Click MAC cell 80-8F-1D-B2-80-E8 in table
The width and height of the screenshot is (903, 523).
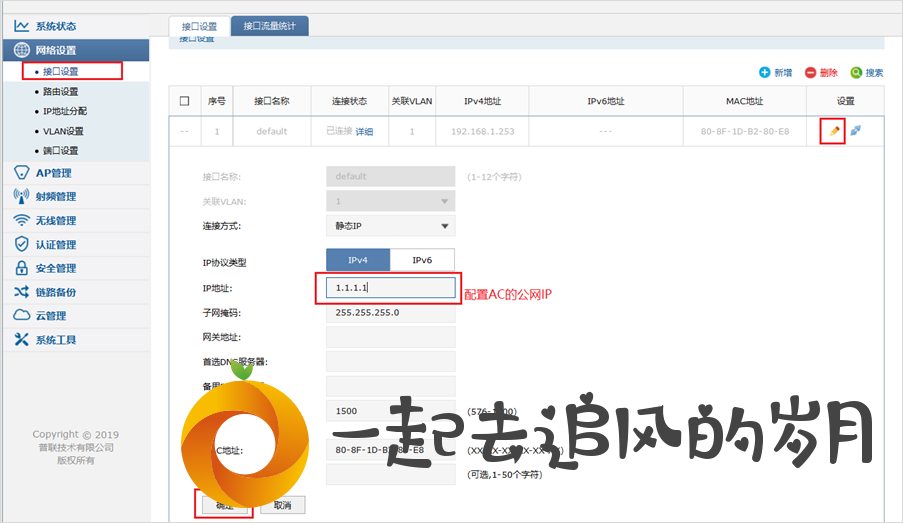(x=745, y=131)
